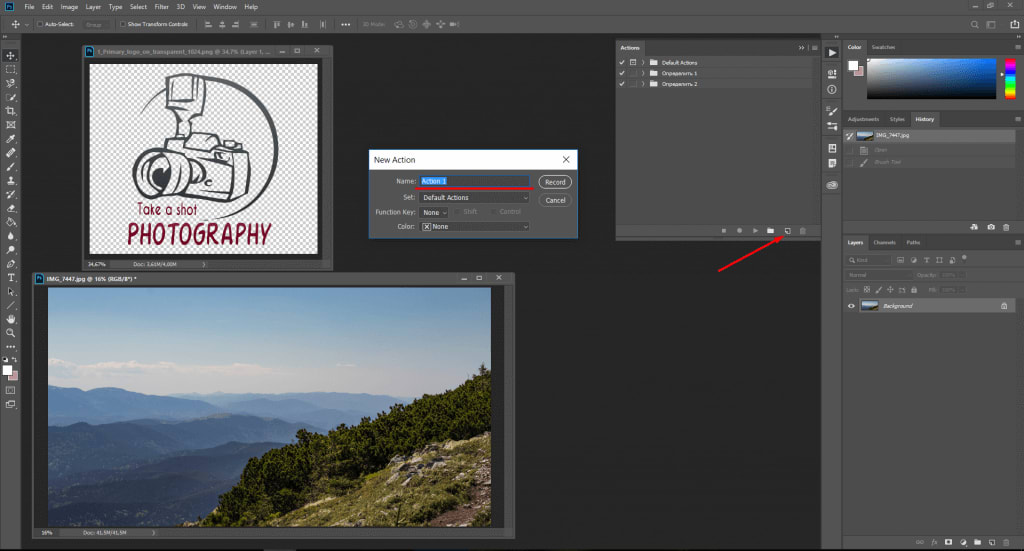
Task: Click the share icon at top right
Action: [x=1014, y=24]
